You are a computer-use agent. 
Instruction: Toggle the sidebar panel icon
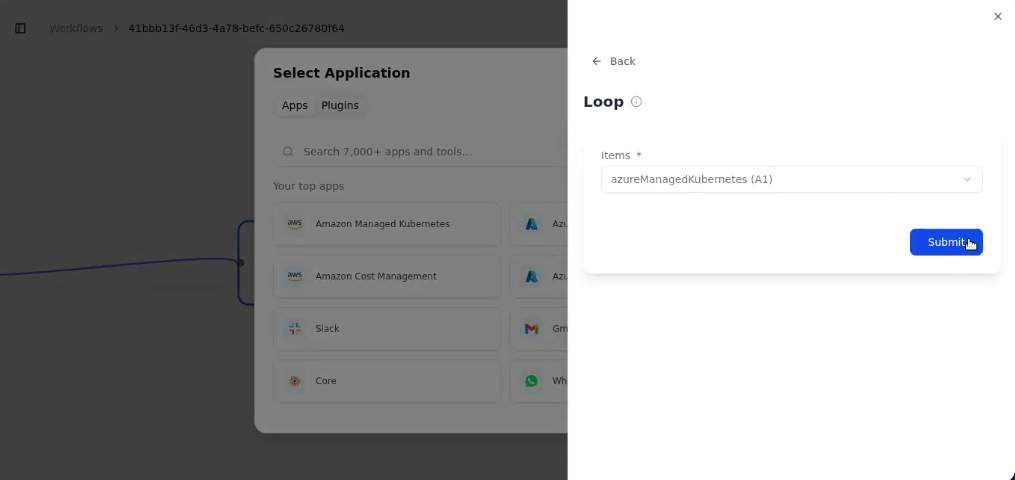[21, 28]
